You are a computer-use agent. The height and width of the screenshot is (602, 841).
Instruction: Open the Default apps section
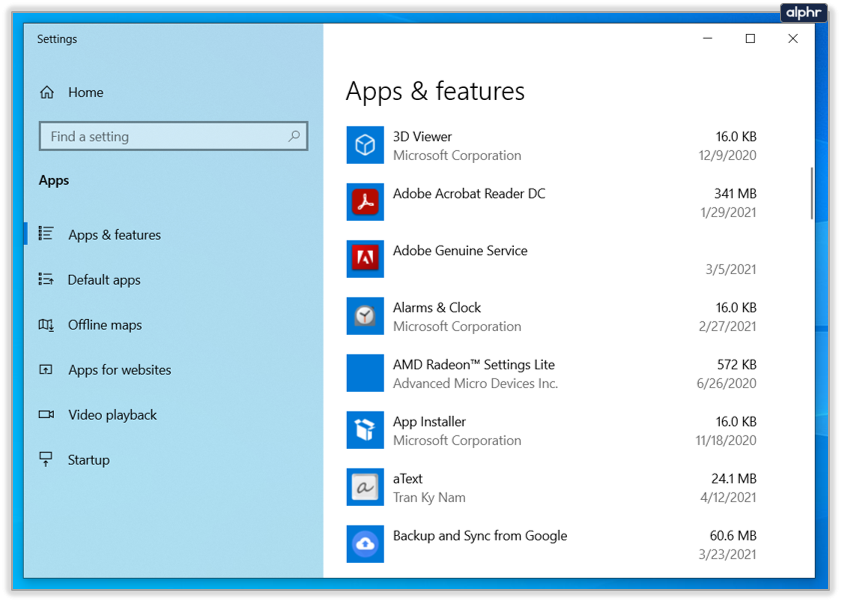(104, 280)
